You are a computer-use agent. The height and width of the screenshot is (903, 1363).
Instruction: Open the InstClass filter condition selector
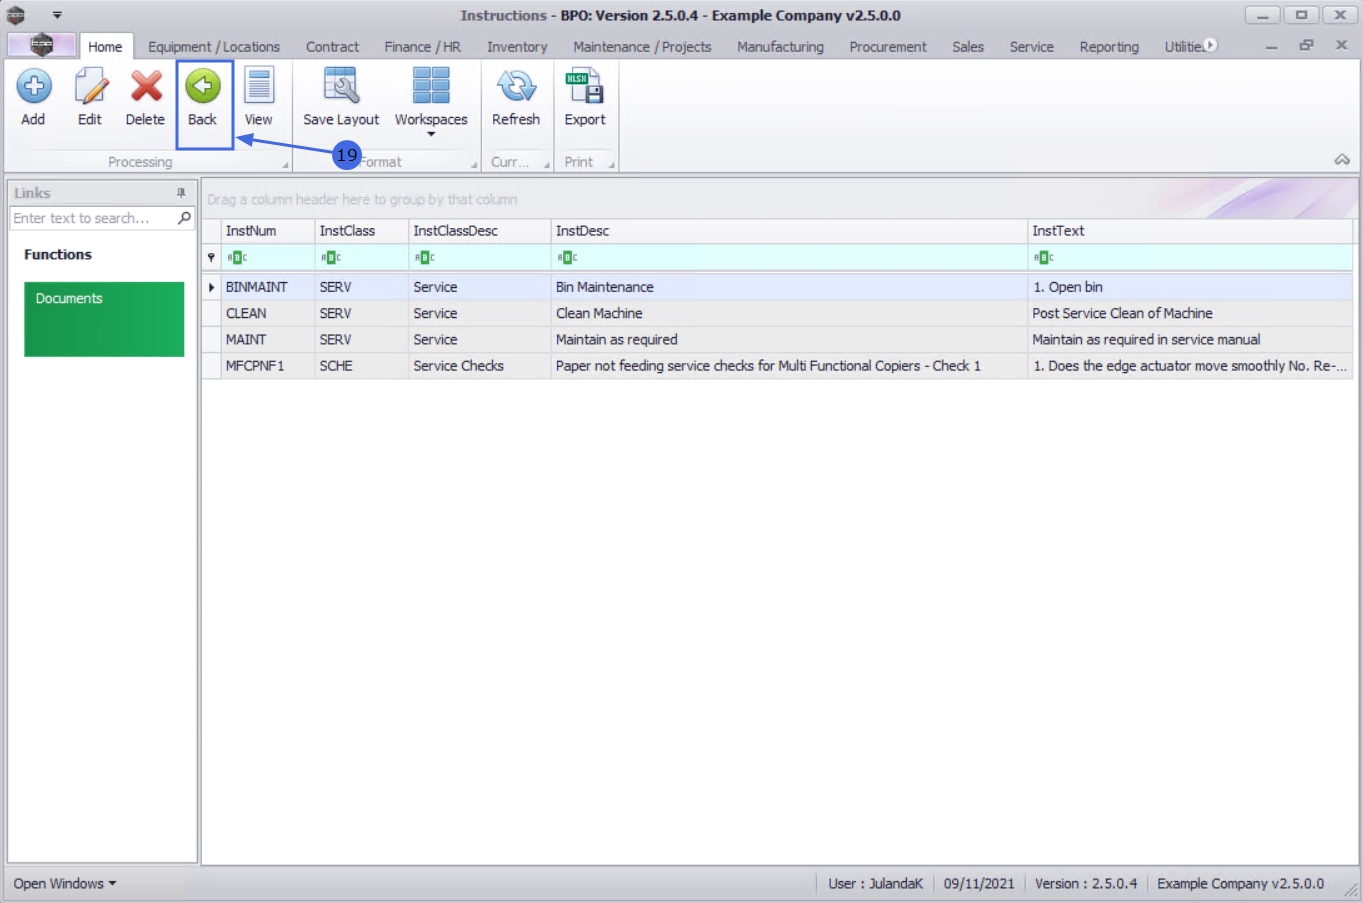click(x=331, y=258)
